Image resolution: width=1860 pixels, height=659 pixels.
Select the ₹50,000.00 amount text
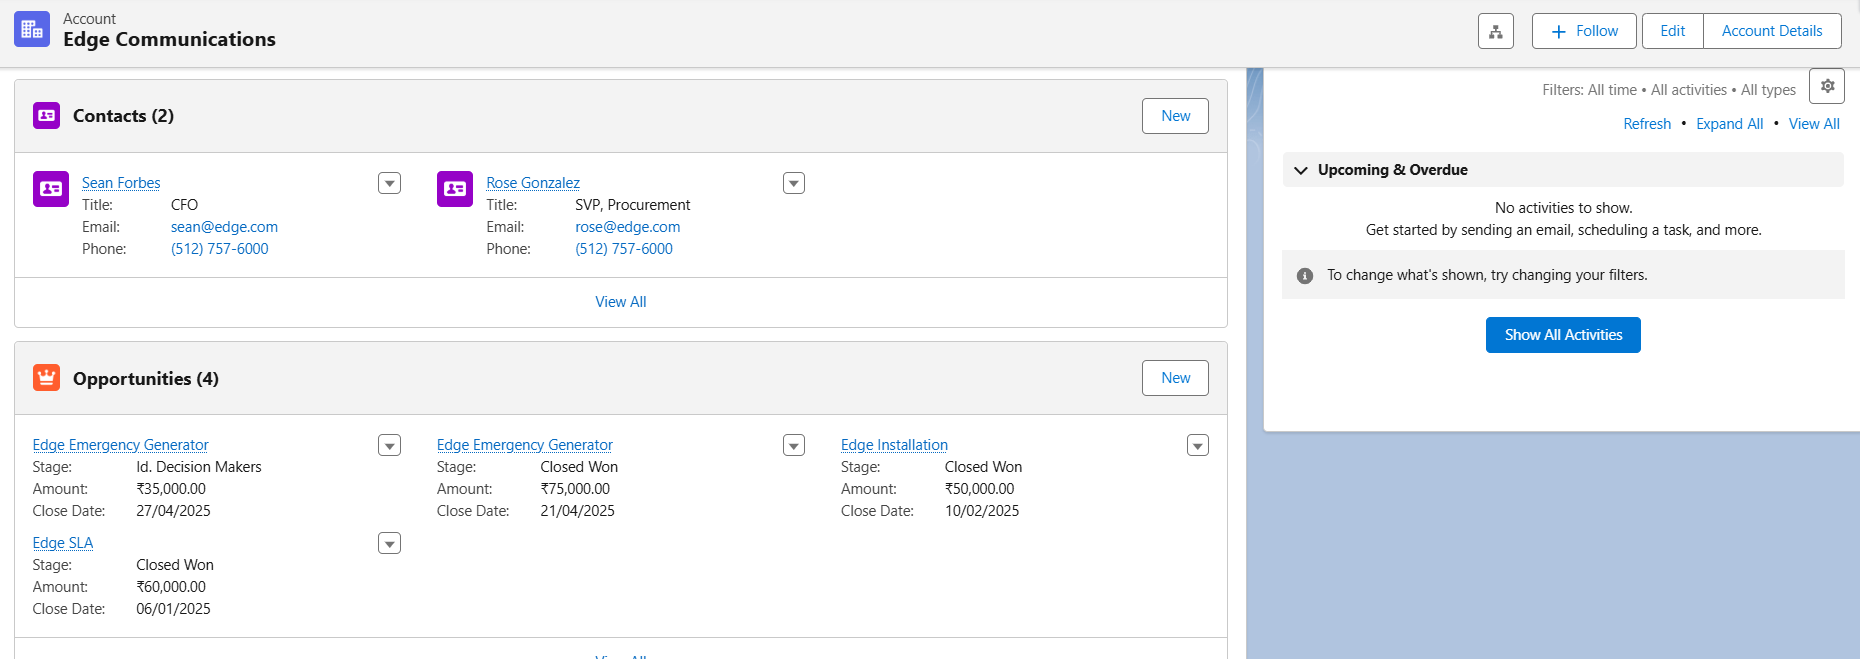tap(980, 489)
